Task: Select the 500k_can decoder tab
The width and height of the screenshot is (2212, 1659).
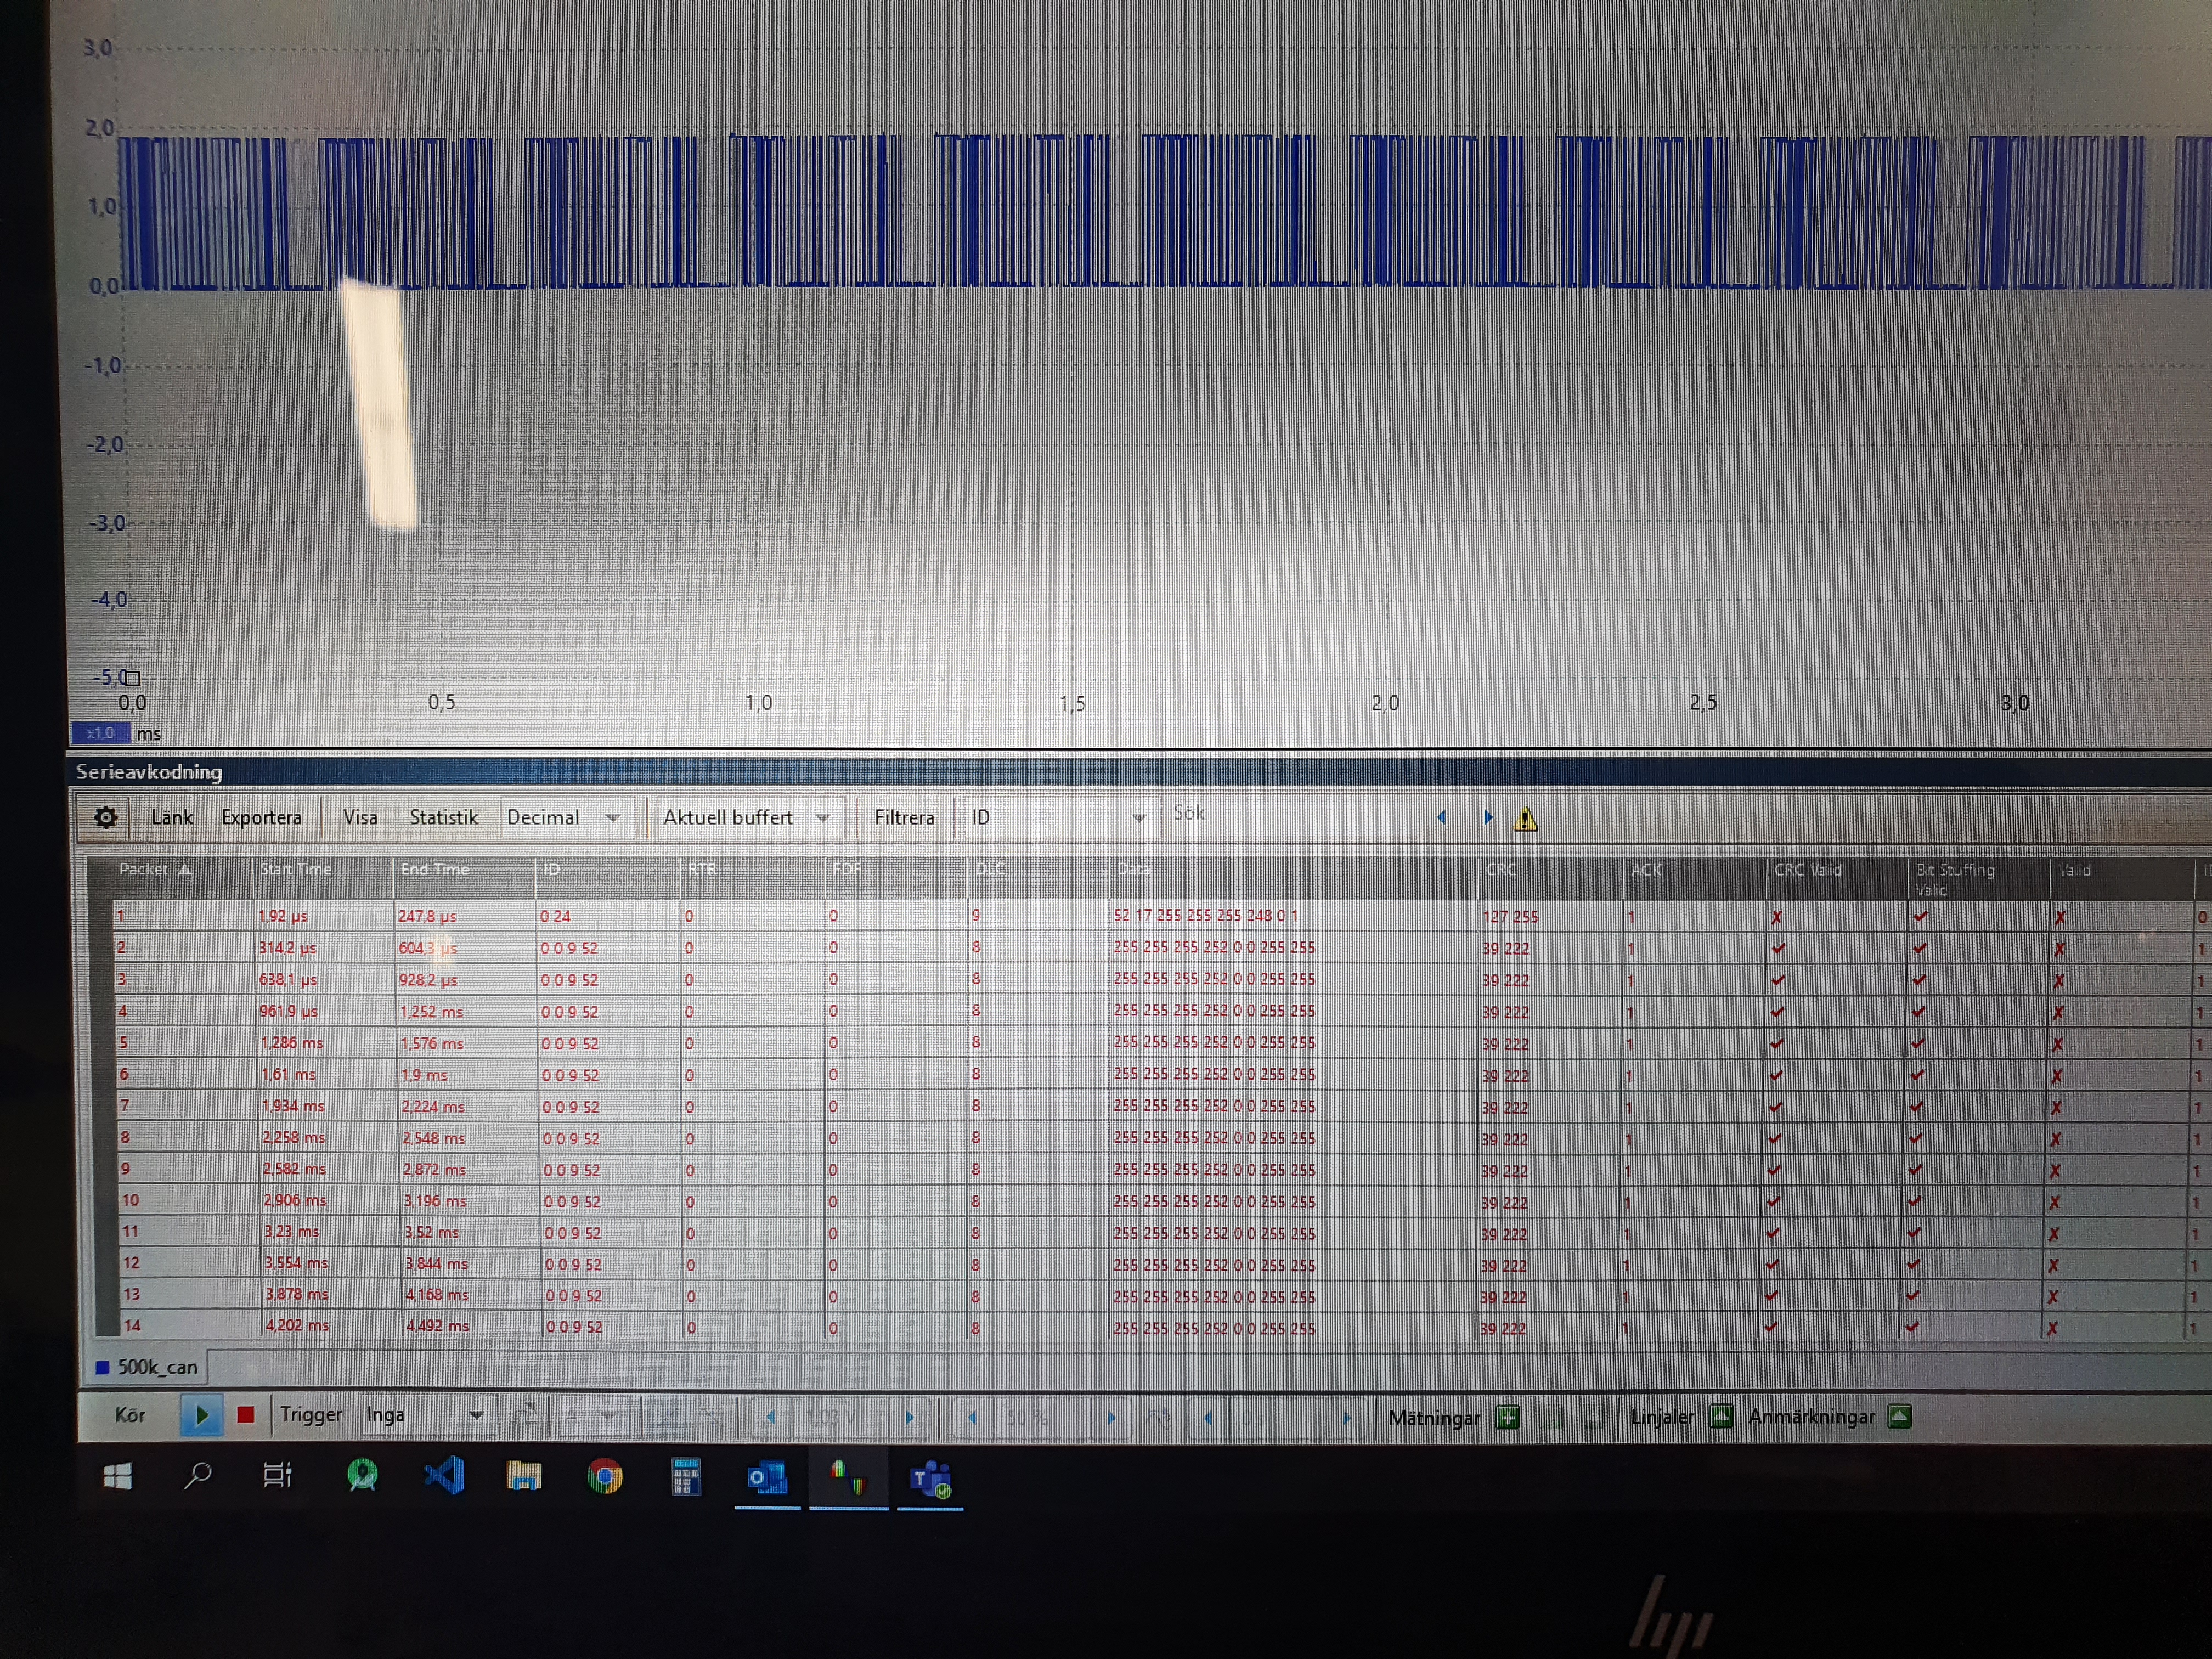Action: pos(146,1366)
